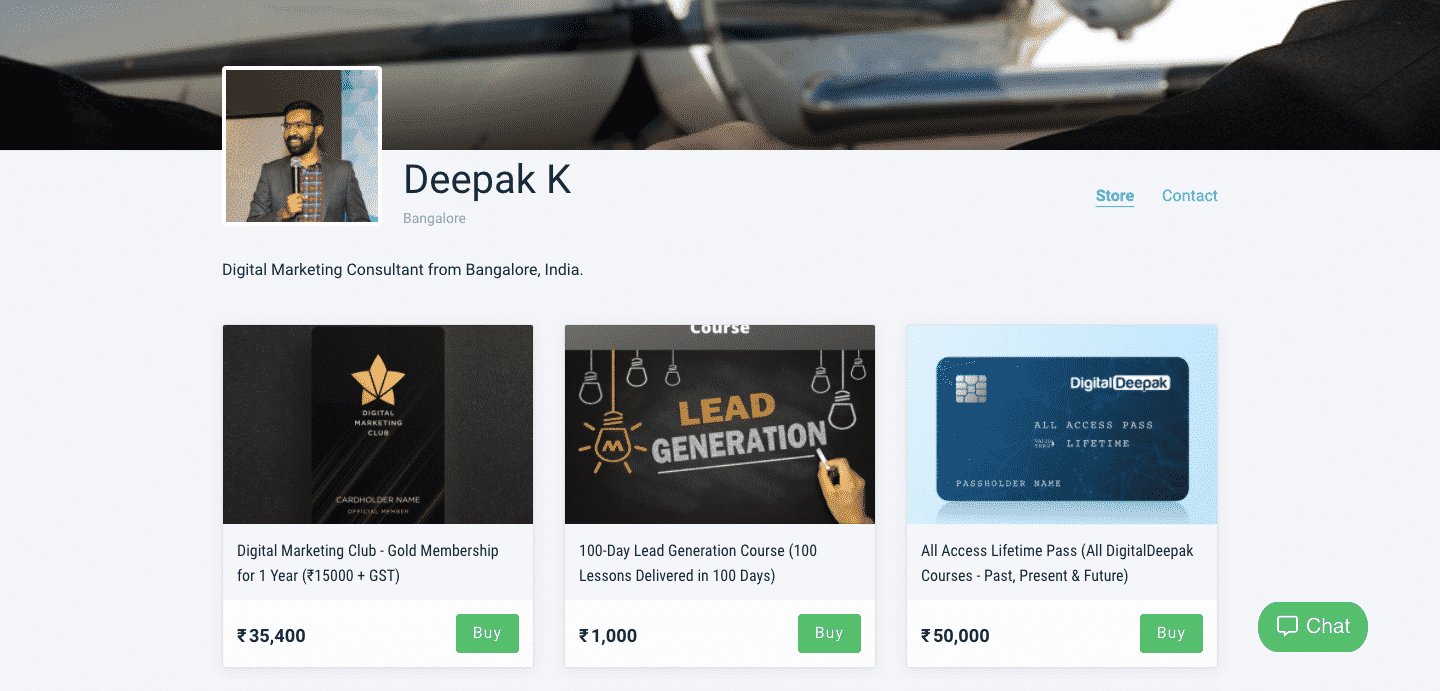Open the 100-Day Lead Generation Course title
Viewport: 1440px width, 691px height.
[697, 563]
